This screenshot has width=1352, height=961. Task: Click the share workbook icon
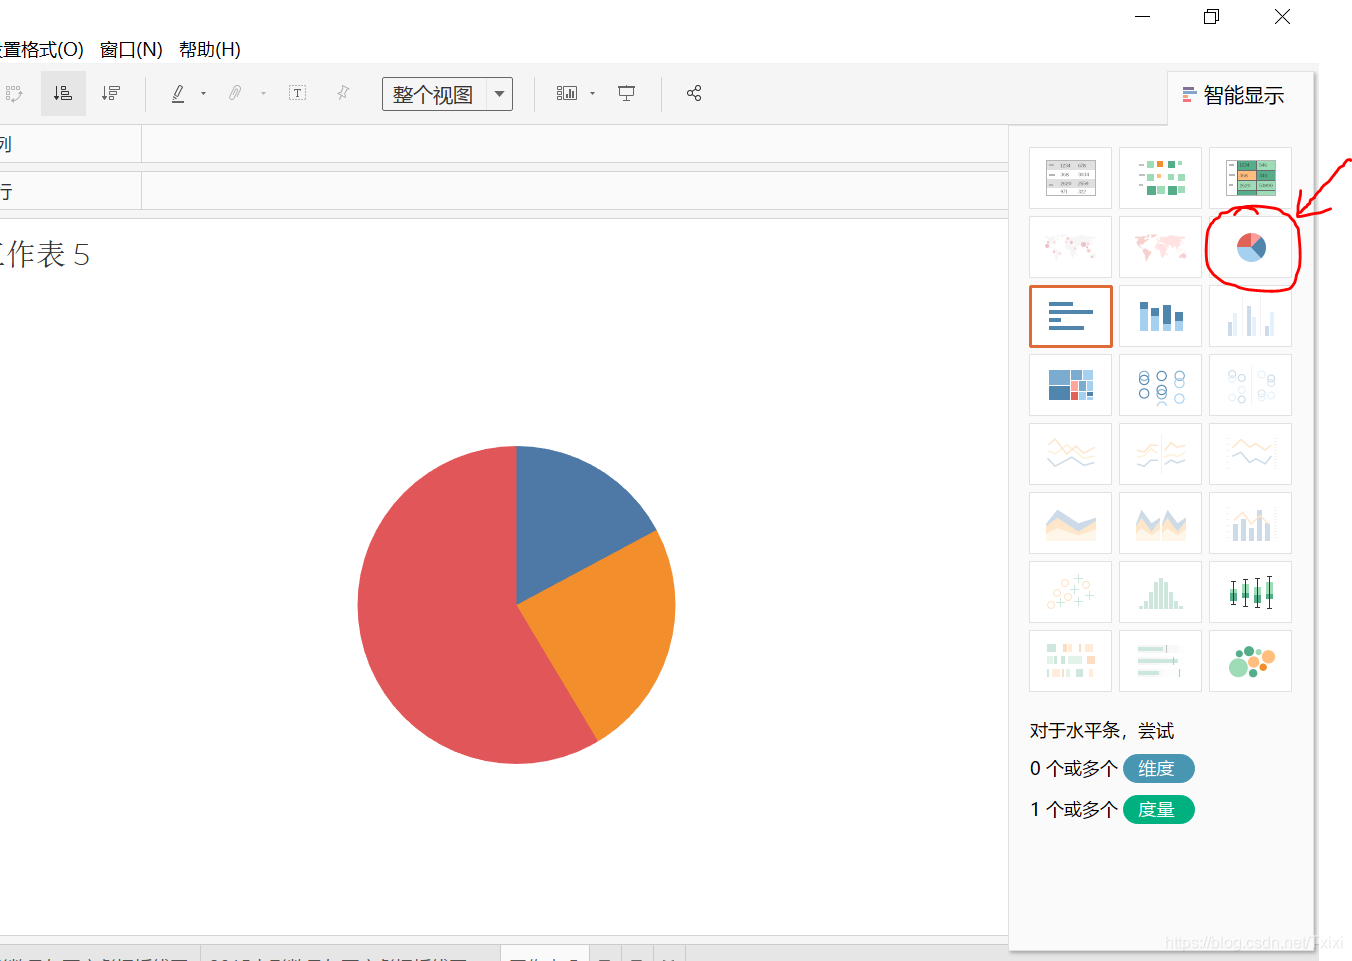tap(694, 93)
